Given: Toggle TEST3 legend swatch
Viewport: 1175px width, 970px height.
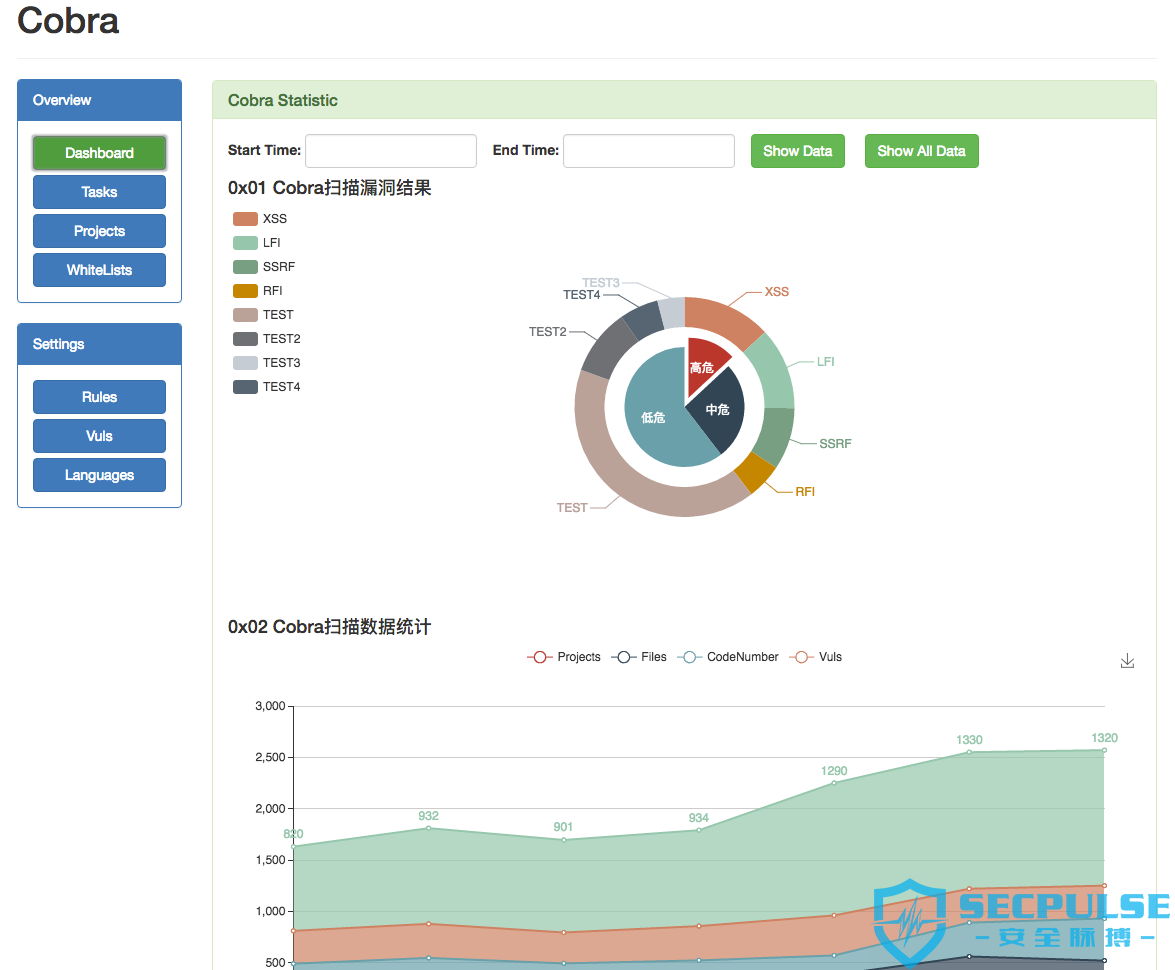Looking at the screenshot, I should pyautogui.click(x=245, y=363).
